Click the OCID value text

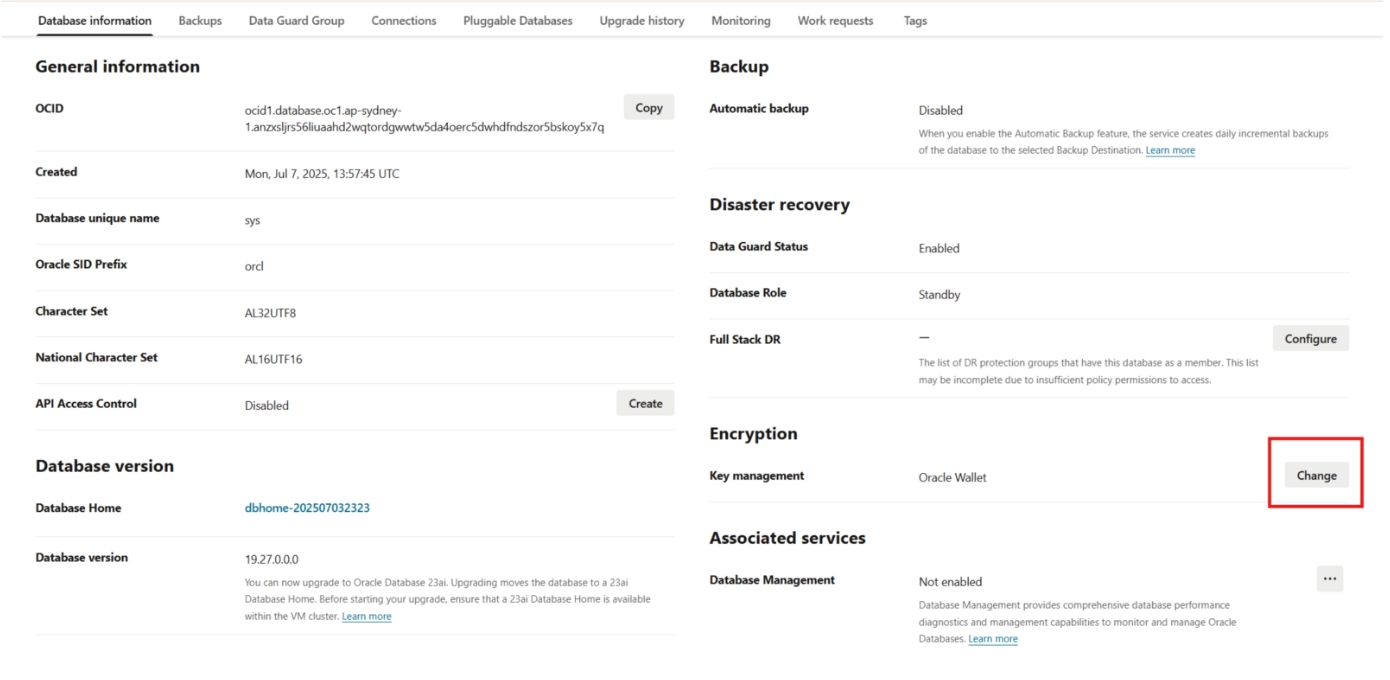point(423,119)
